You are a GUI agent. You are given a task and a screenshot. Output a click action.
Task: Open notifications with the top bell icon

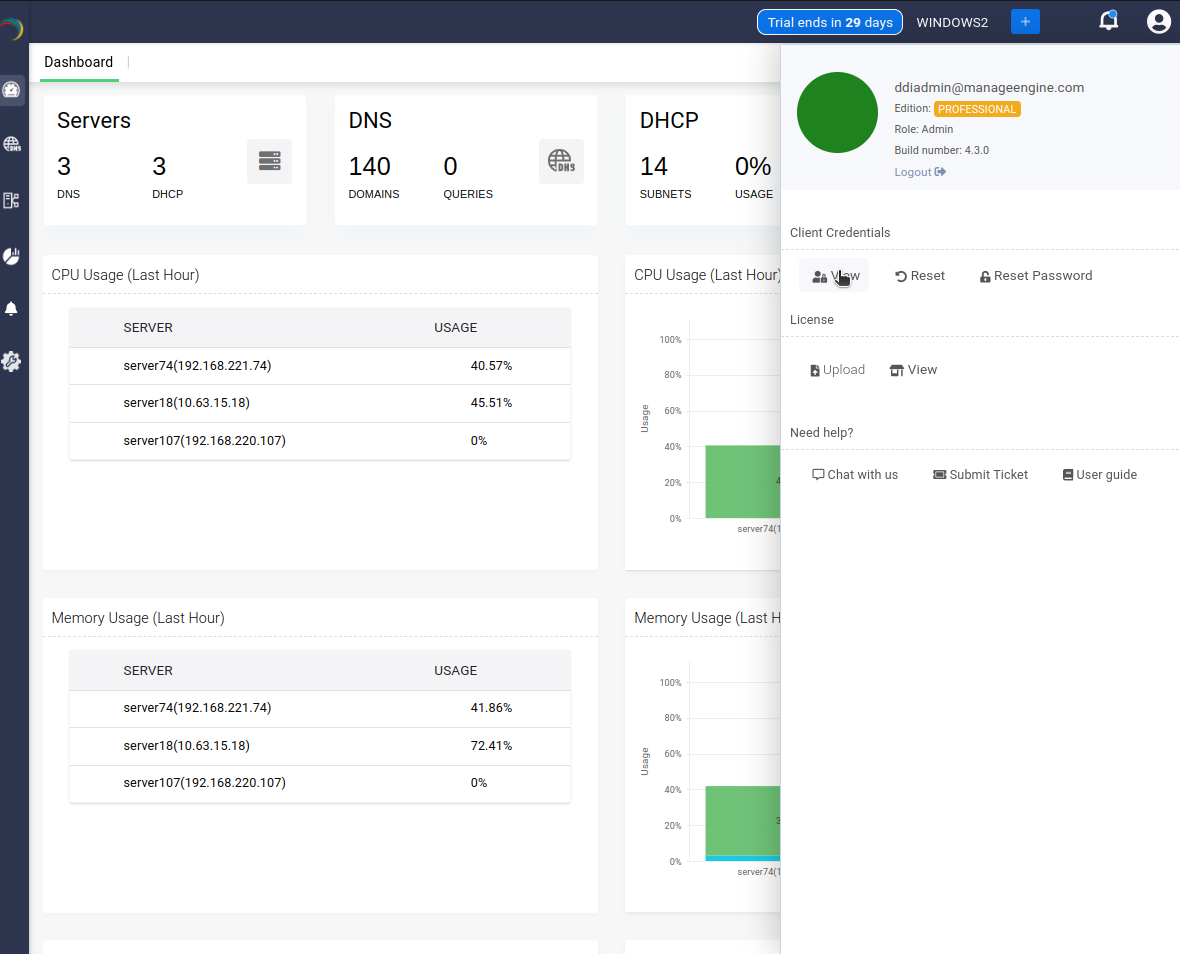tap(1108, 20)
